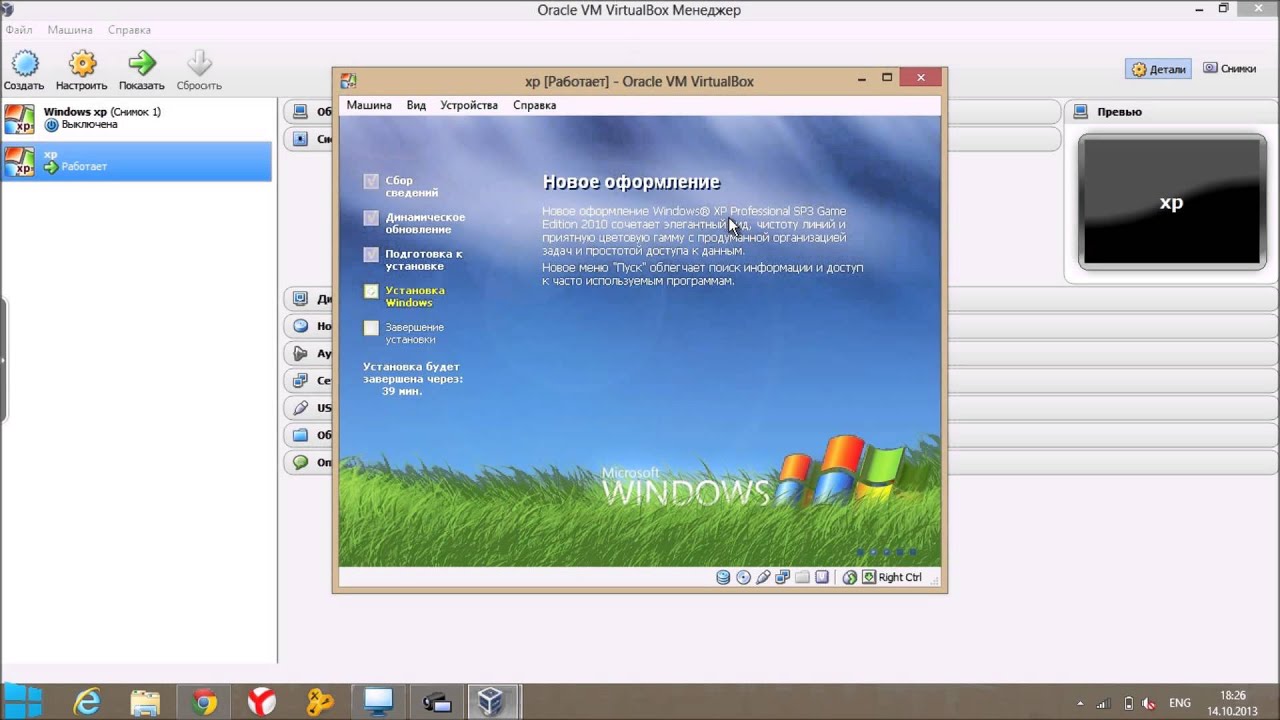Click the Превью section header
This screenshot has height=720, width=1280.
(x=1171, y=112)
